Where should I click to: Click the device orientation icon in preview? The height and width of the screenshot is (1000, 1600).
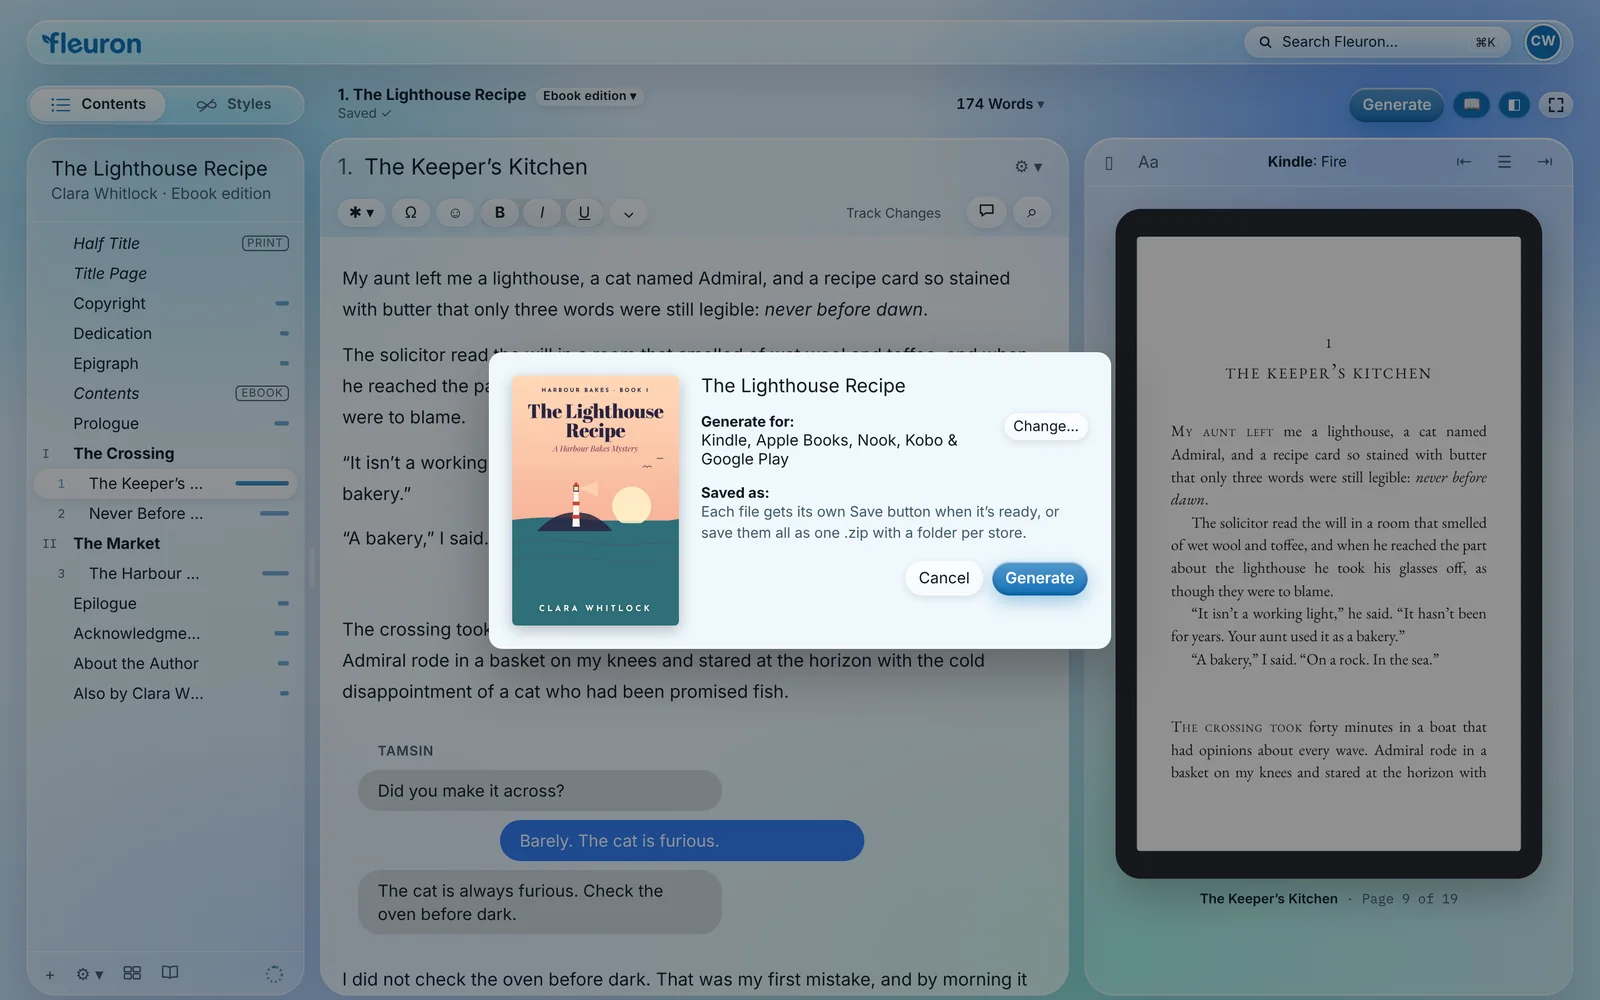1108,163
